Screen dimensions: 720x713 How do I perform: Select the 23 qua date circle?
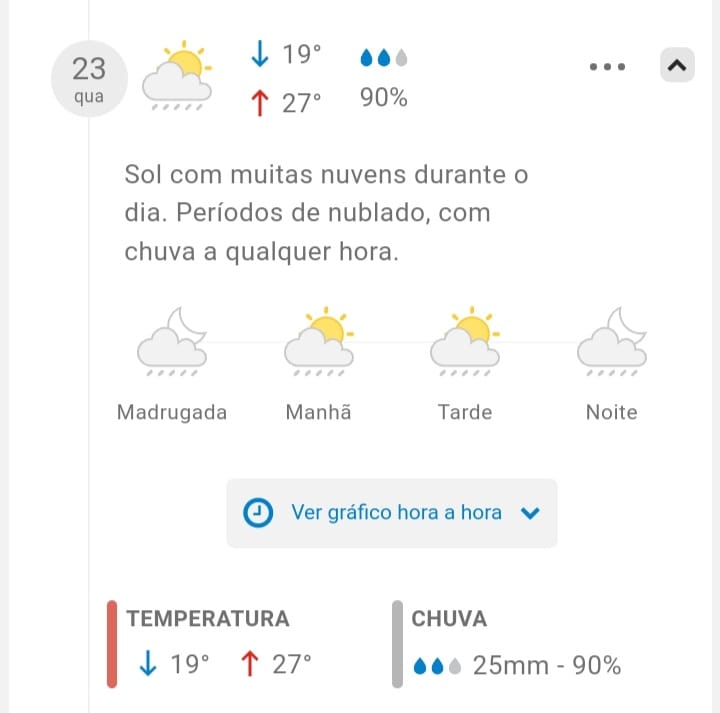pos(89,80)
